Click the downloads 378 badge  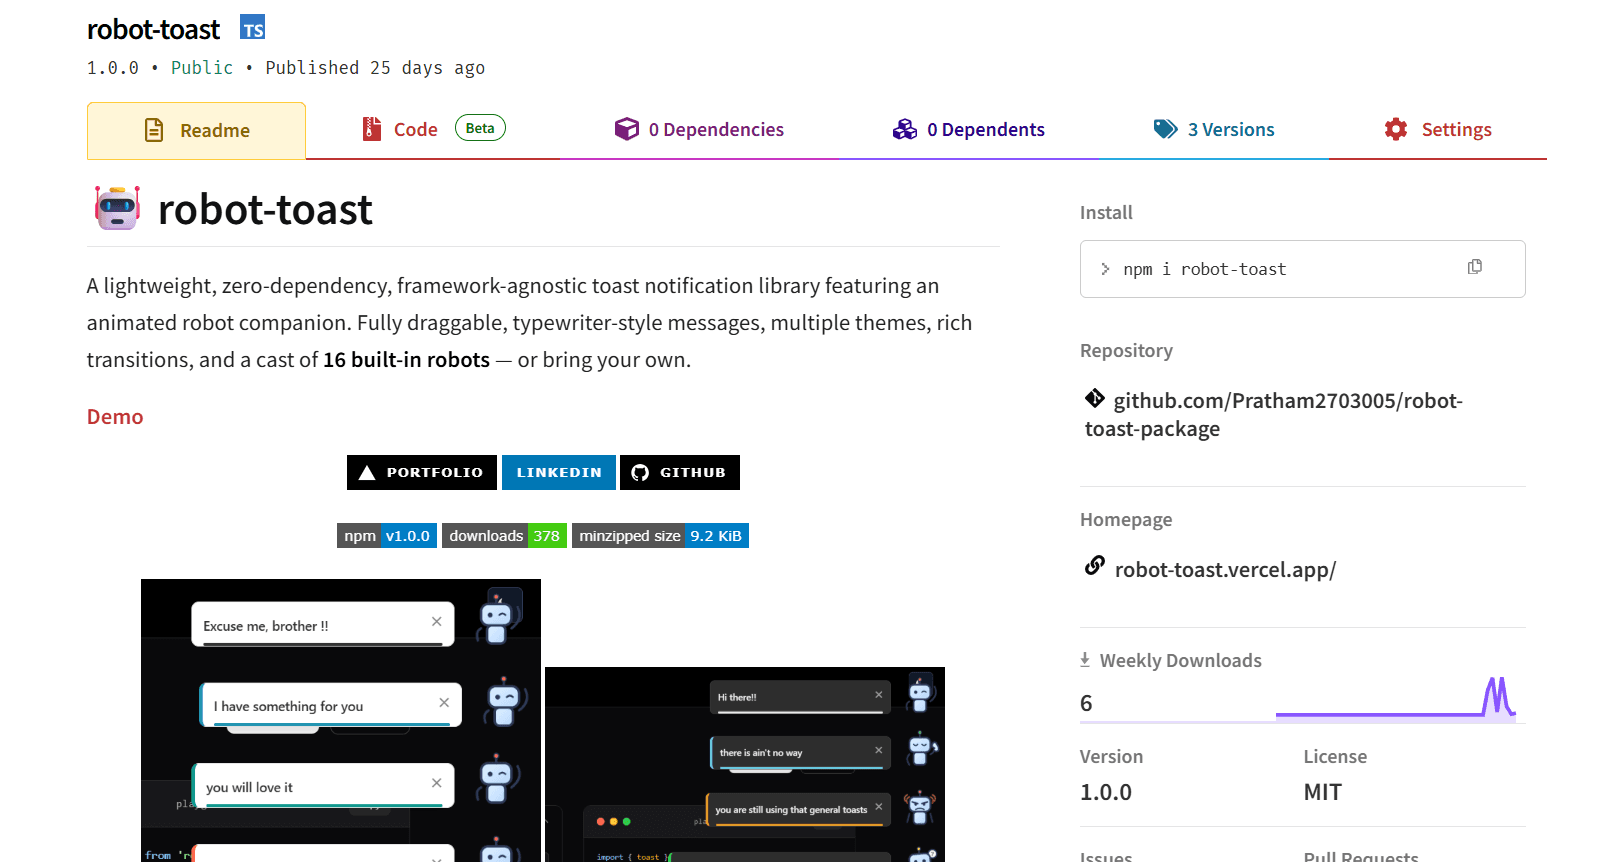click(x=504, y=536)
